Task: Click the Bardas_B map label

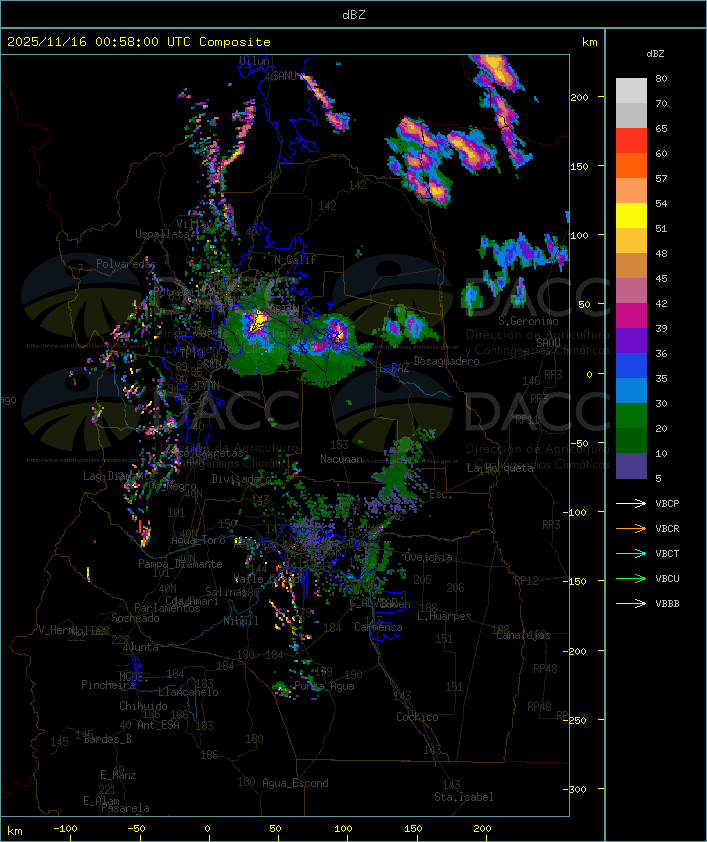Action: [x=107, y=739]
